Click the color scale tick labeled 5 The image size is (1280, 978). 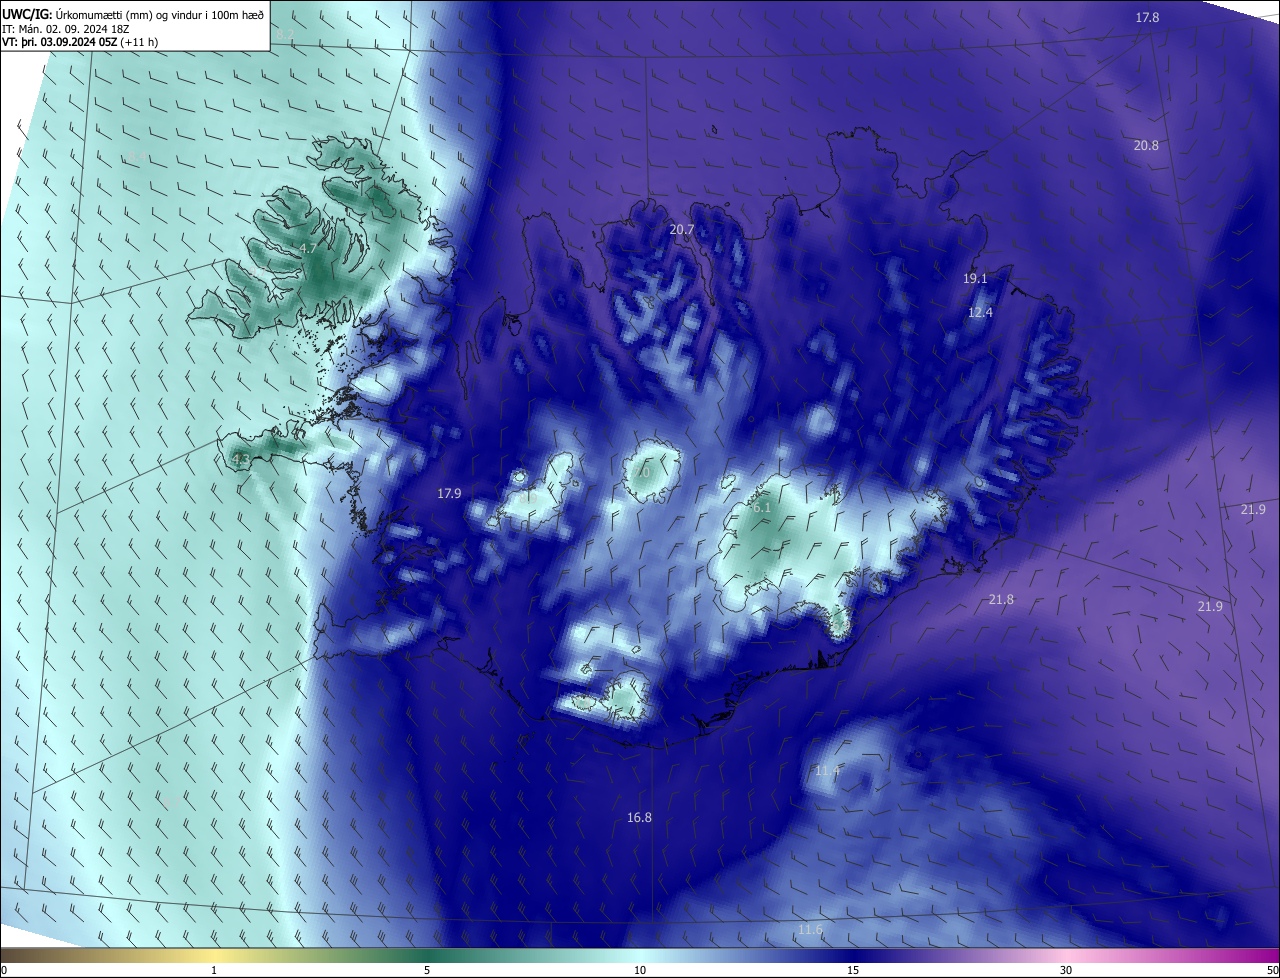pyautogui.click(x=427, y=970)
